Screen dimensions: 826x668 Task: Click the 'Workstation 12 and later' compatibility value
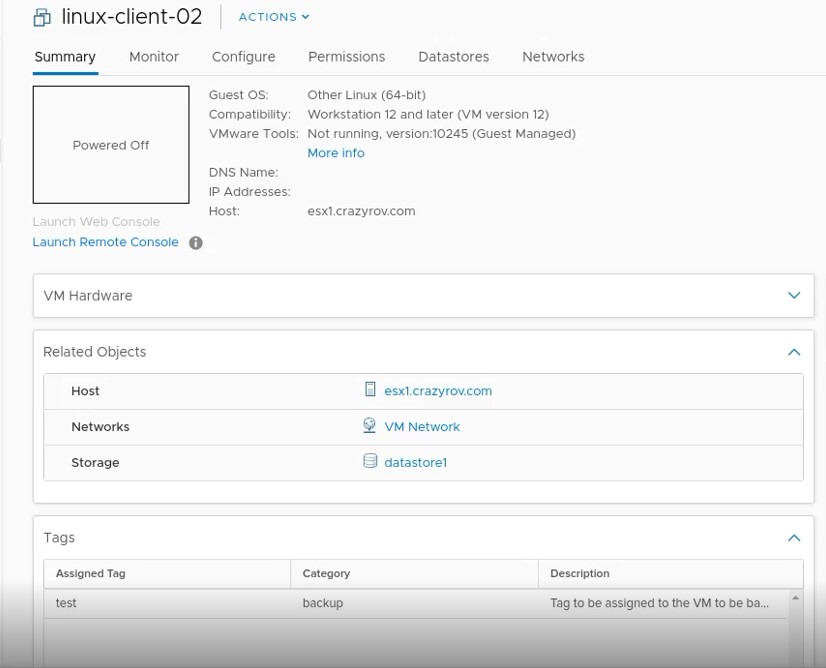tap(428, 114)
